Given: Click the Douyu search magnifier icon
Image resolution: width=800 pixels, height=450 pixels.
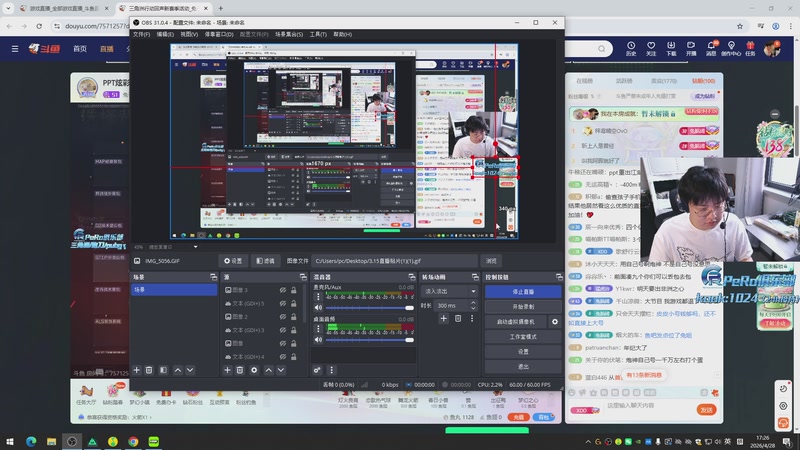Looking at the screenshot, I should pyautogui.click(x=602, y=49).
